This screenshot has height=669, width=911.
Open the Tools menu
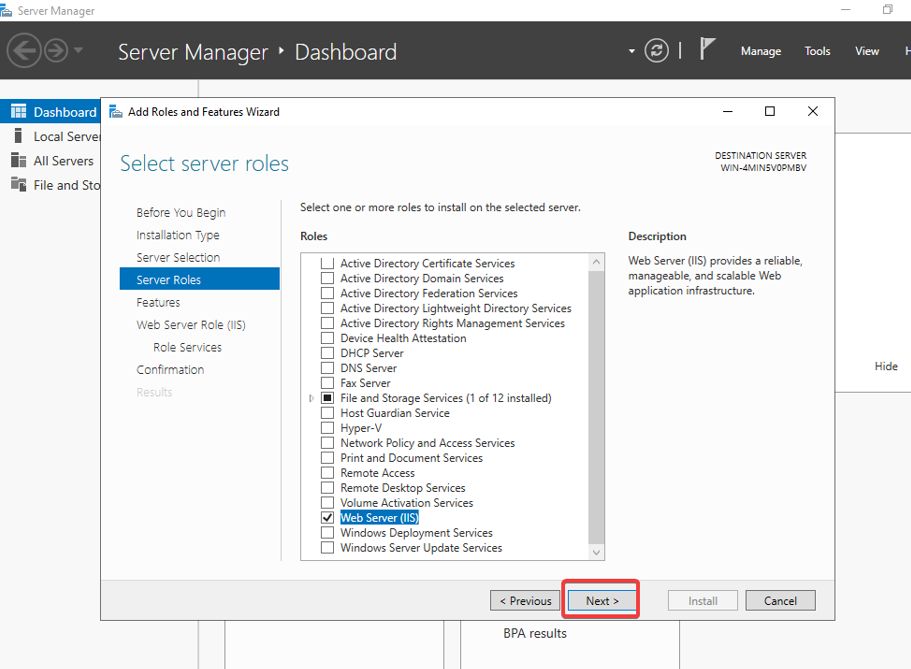(817, 51)
